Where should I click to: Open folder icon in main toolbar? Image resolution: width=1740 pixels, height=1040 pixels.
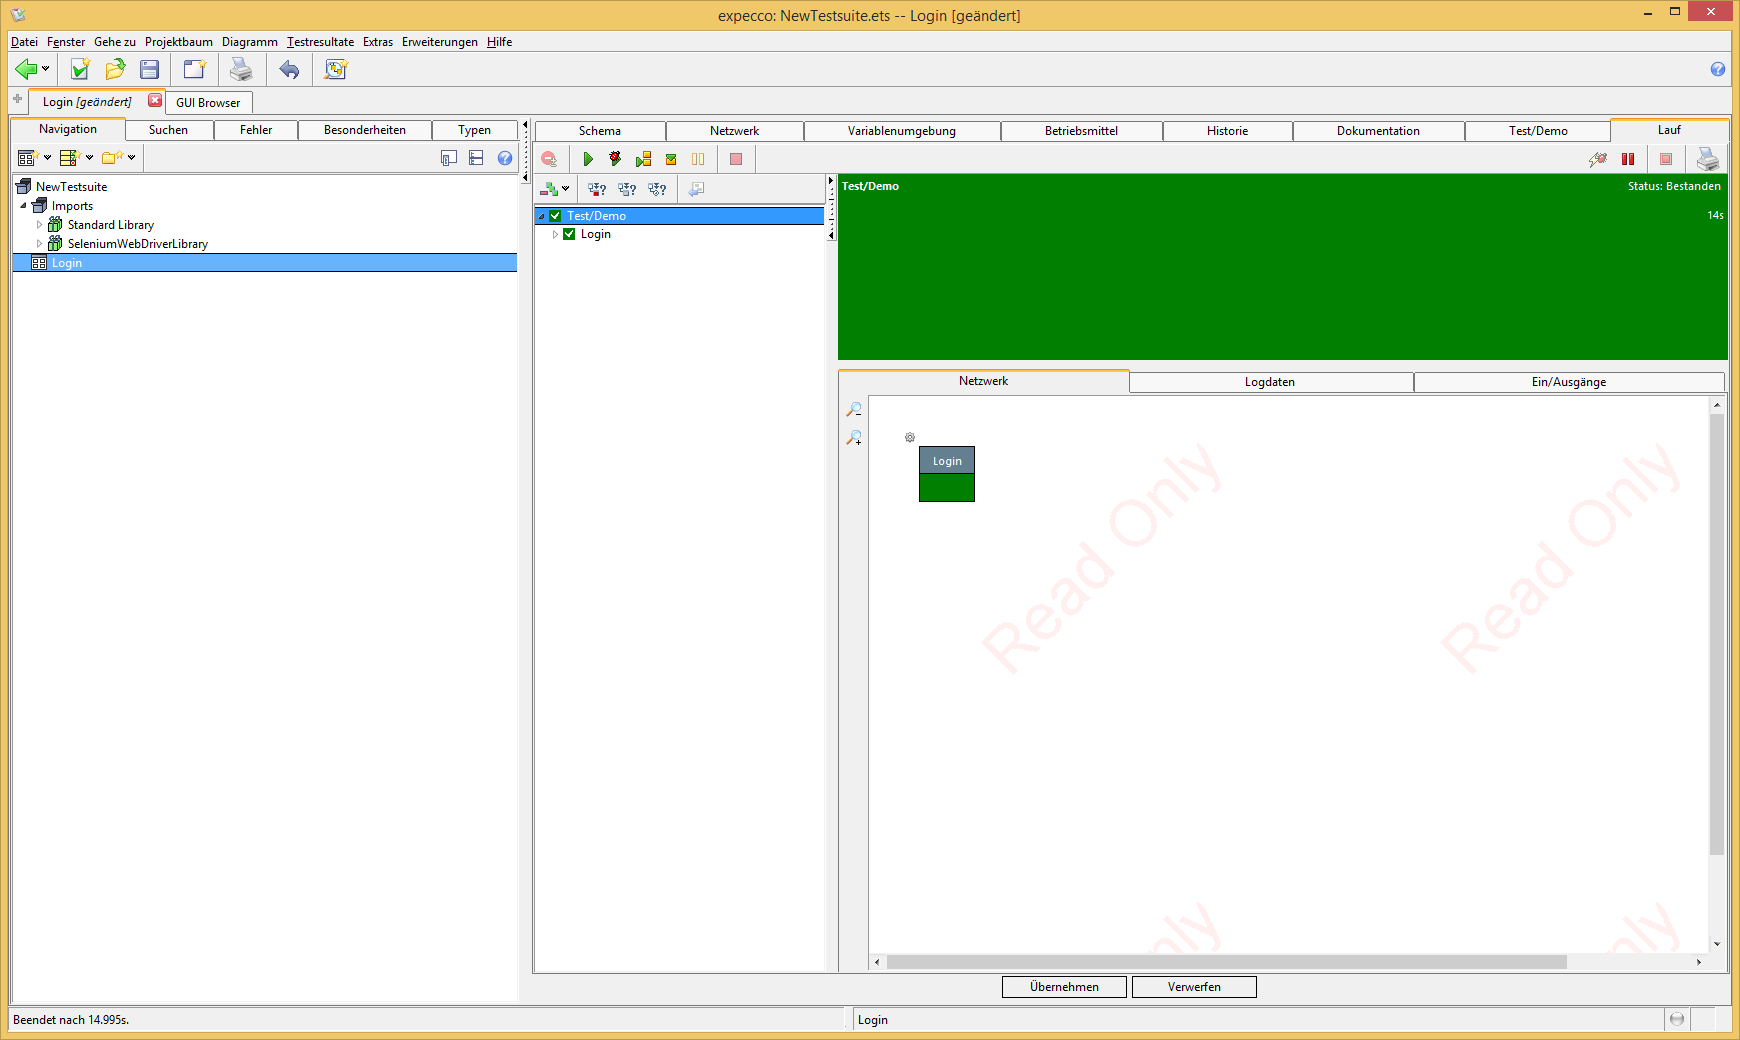[115, 69]
